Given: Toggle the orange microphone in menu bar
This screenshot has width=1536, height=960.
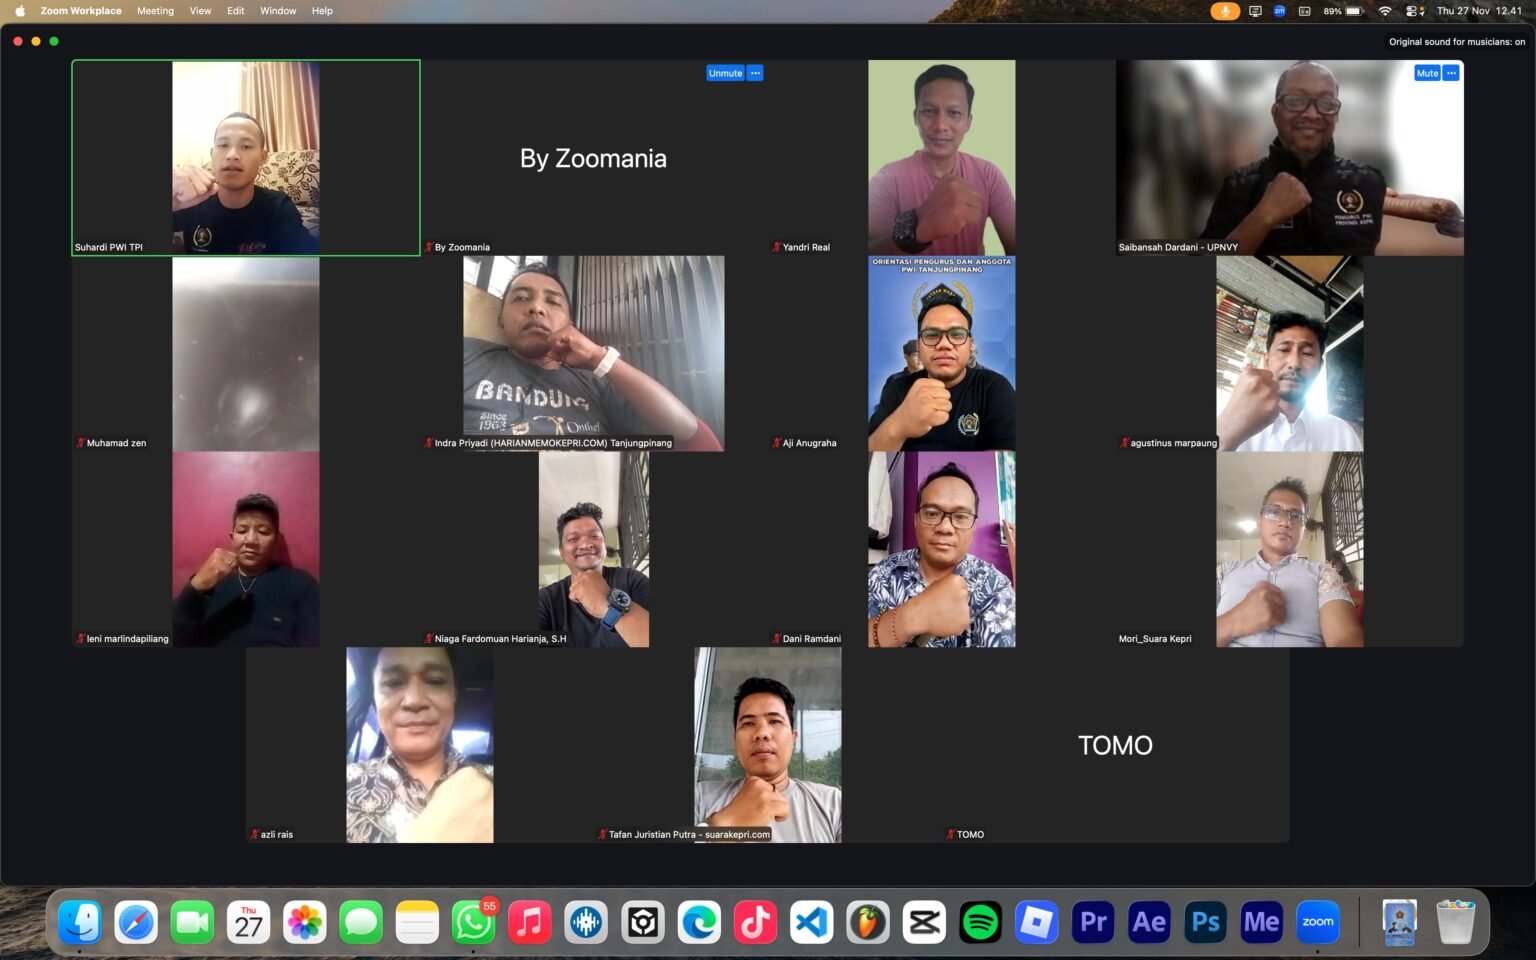Looking at the screenshot, I should point(1224,11).
